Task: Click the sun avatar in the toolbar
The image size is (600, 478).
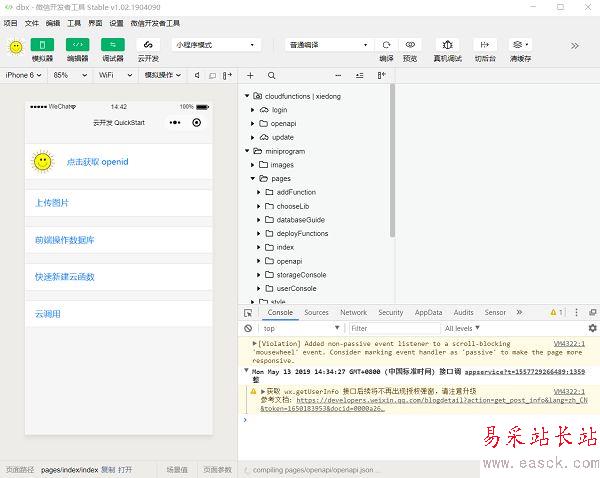Action: (x=16, y=47)
